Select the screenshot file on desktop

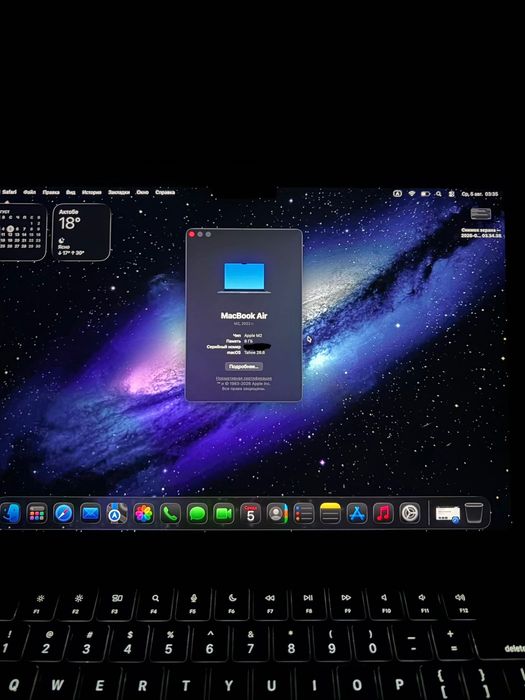tap(481, 222)
